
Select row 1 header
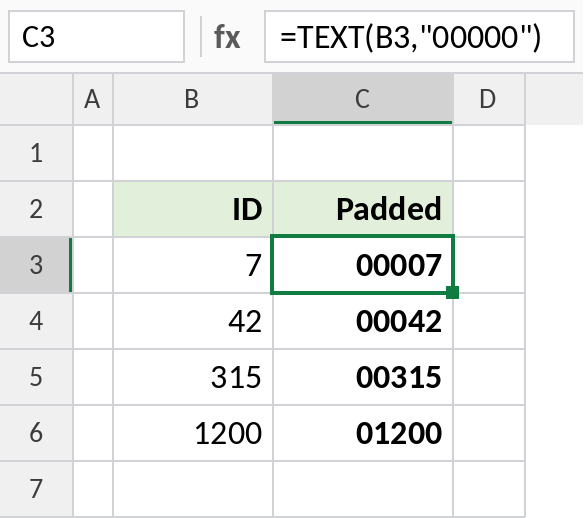[36, 153]
